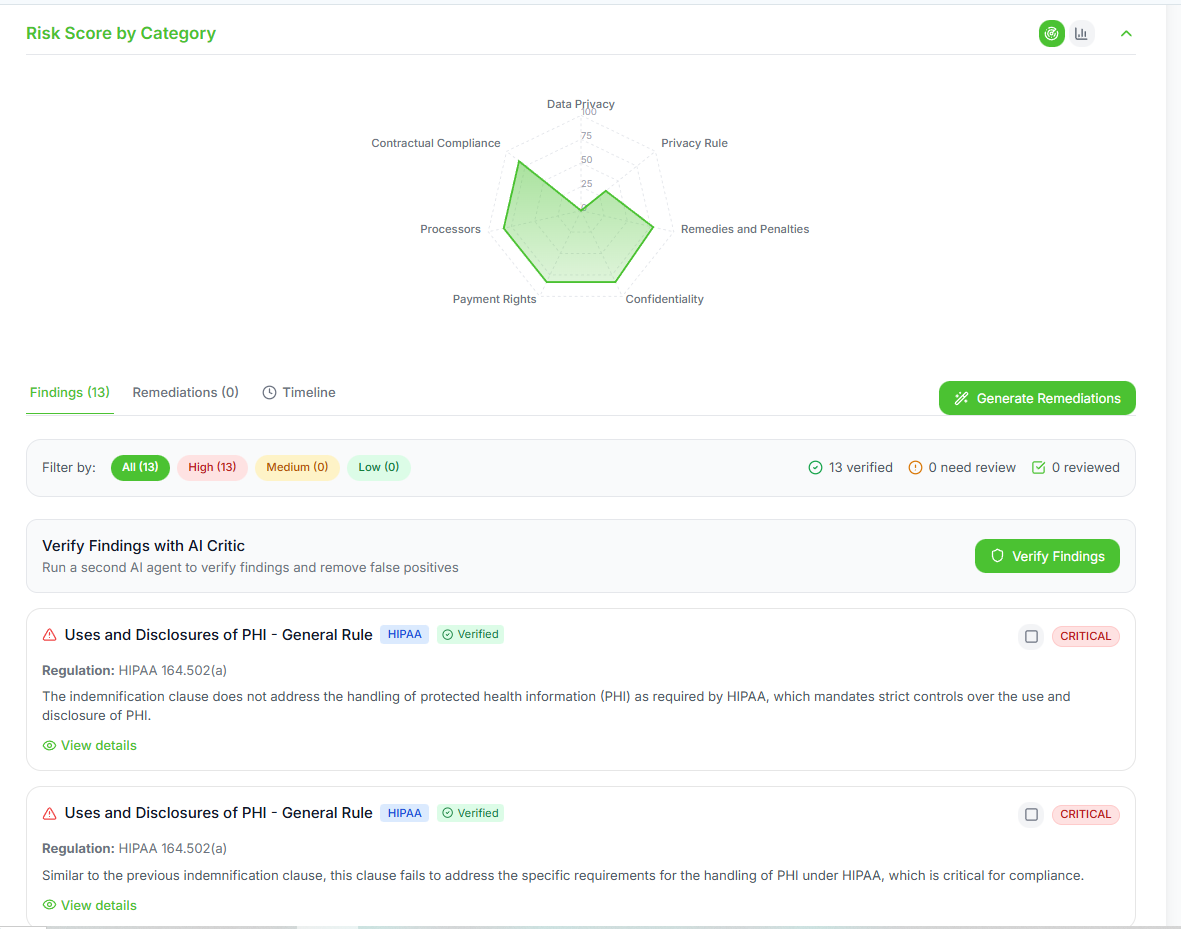Check the checkbox on the second critical finding
This screenshot has height=929, width=1181.
[x=1031, y=814]
